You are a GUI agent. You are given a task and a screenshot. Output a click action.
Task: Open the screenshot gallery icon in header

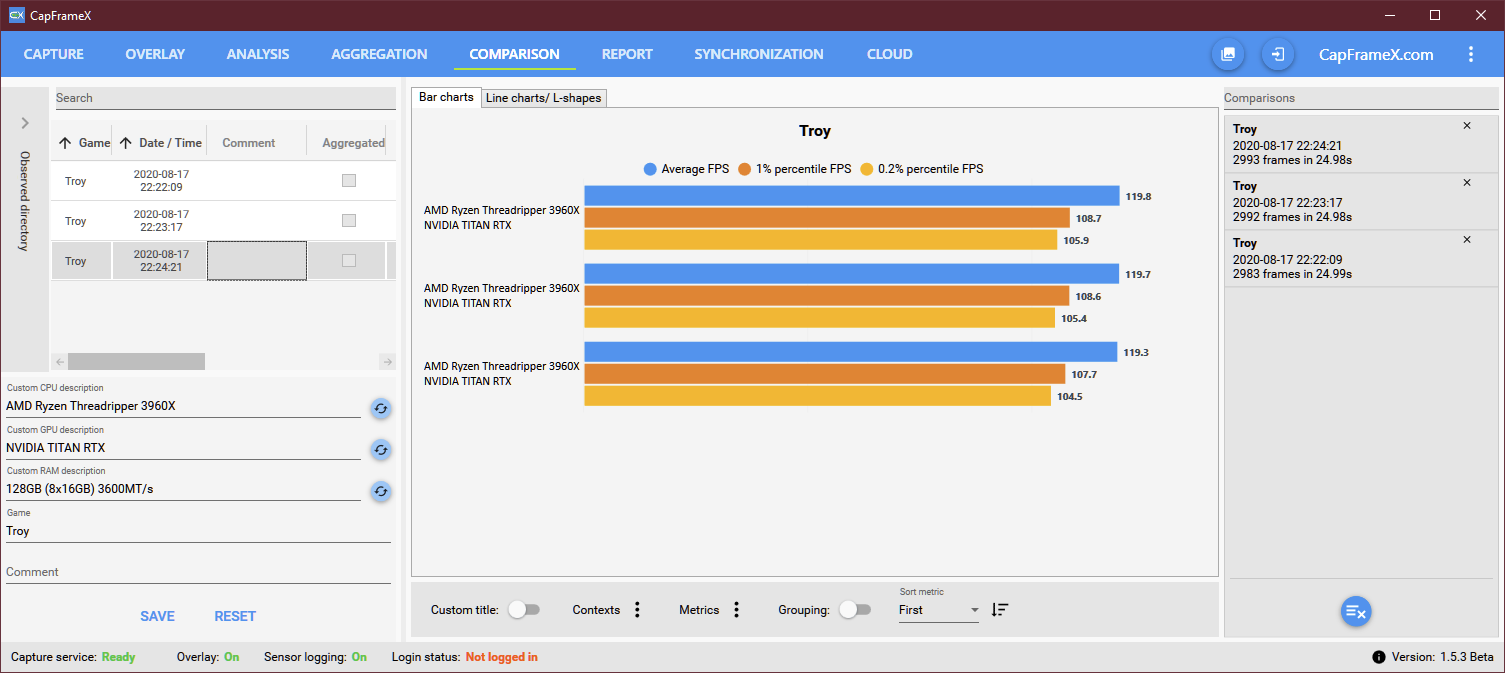click(1228, 54)
